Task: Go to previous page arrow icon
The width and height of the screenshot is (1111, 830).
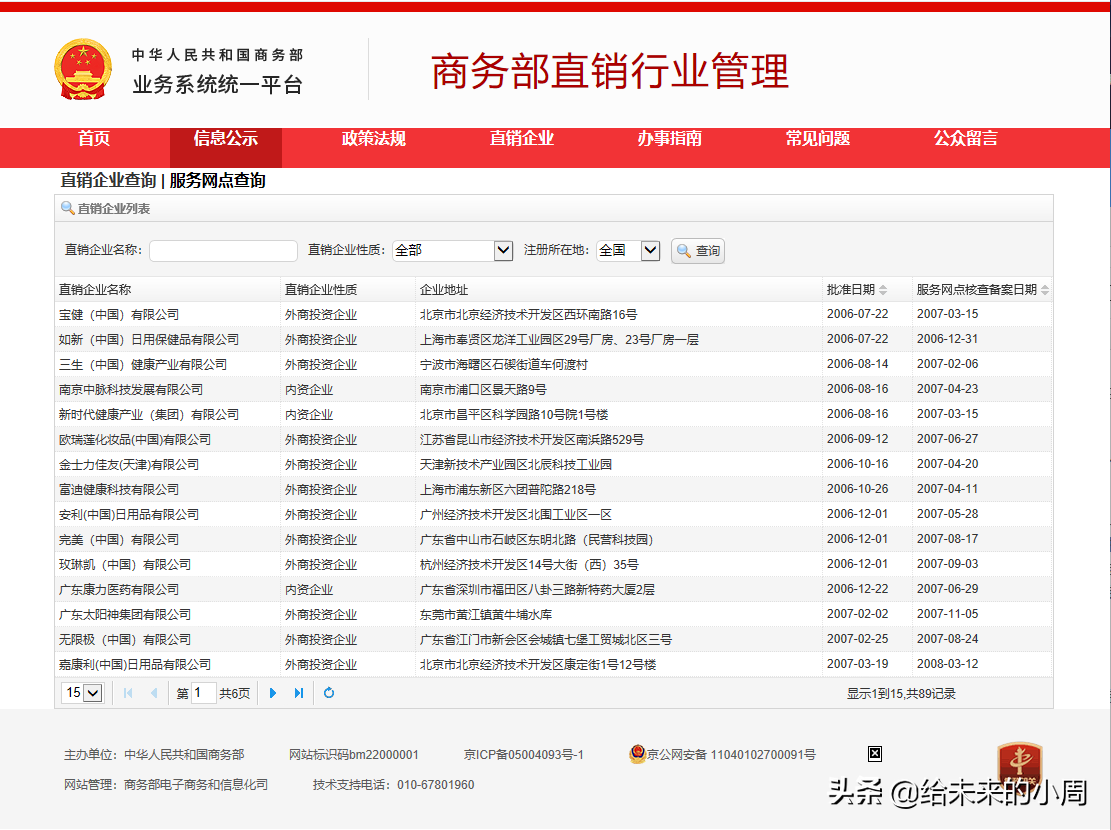Action: (154, 693)
